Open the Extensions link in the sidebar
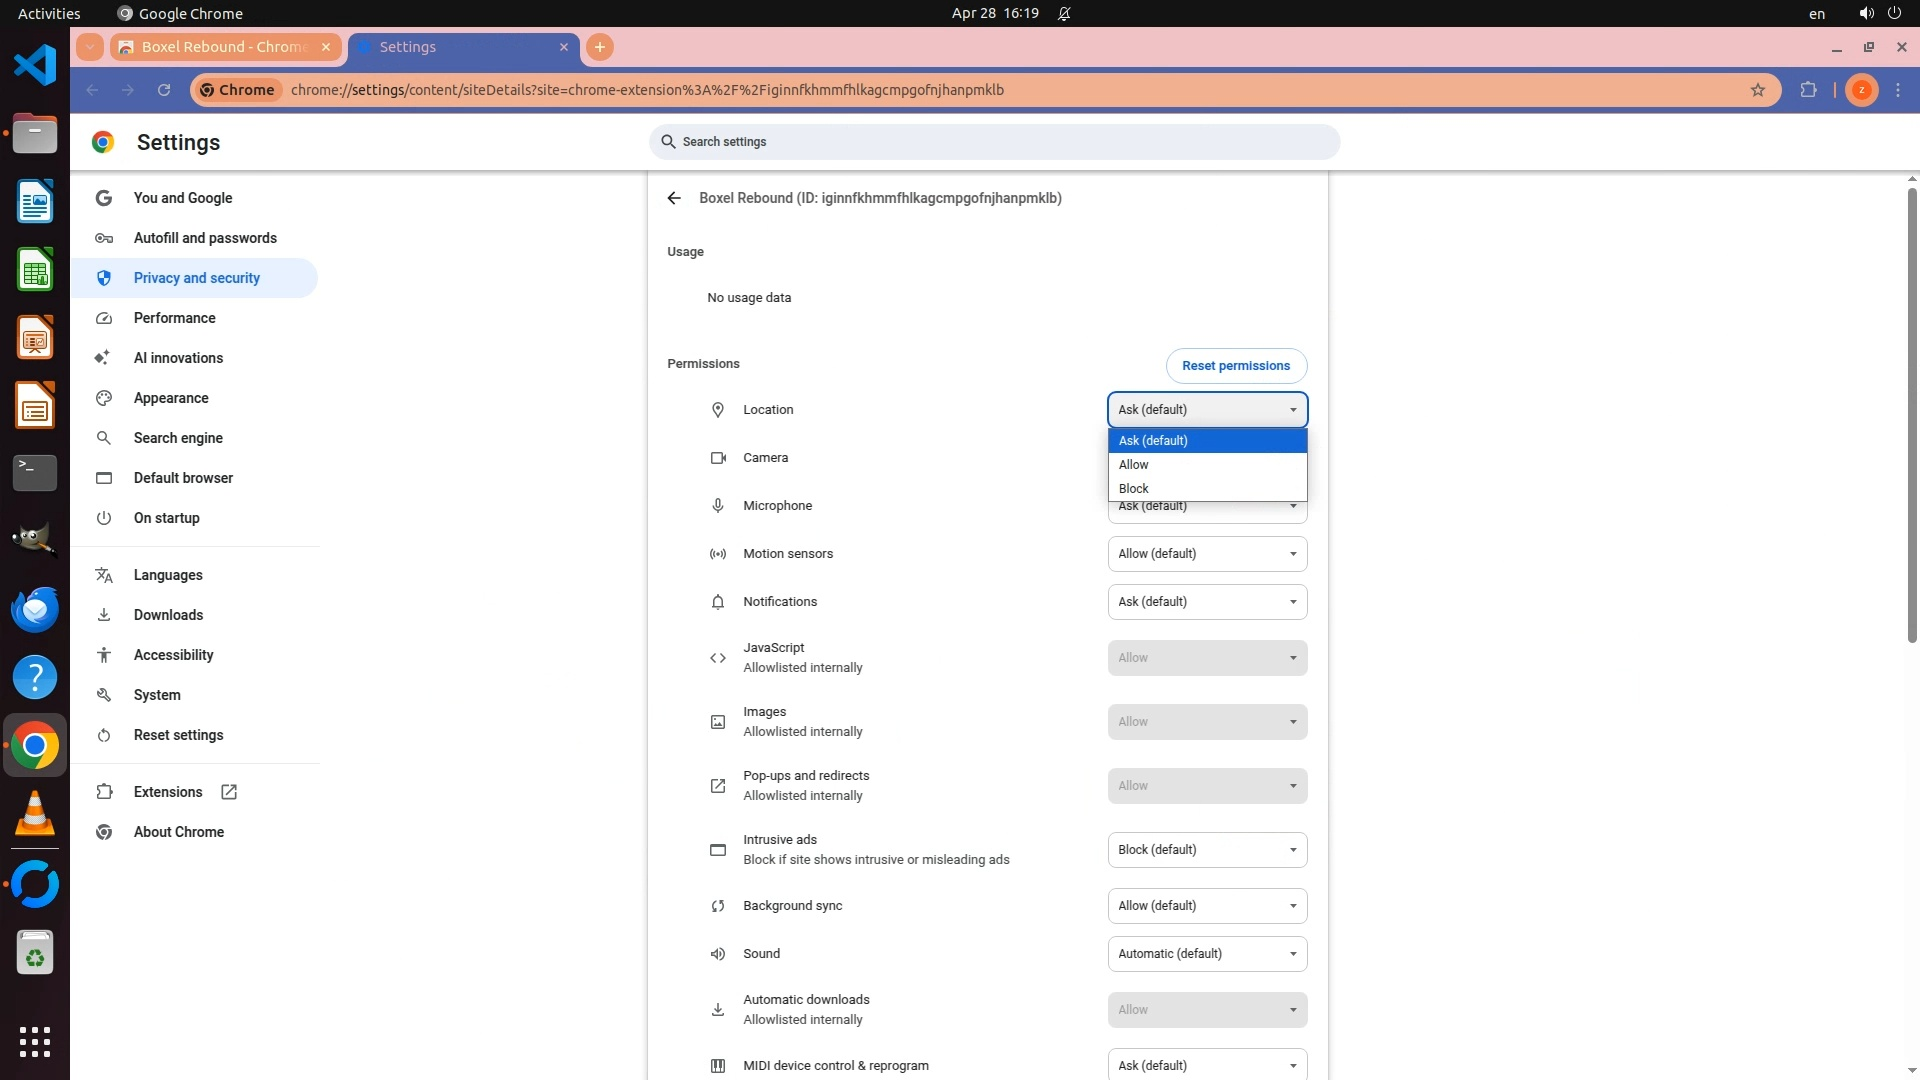The image size is (1920, 1080). [x=168, y=792]
